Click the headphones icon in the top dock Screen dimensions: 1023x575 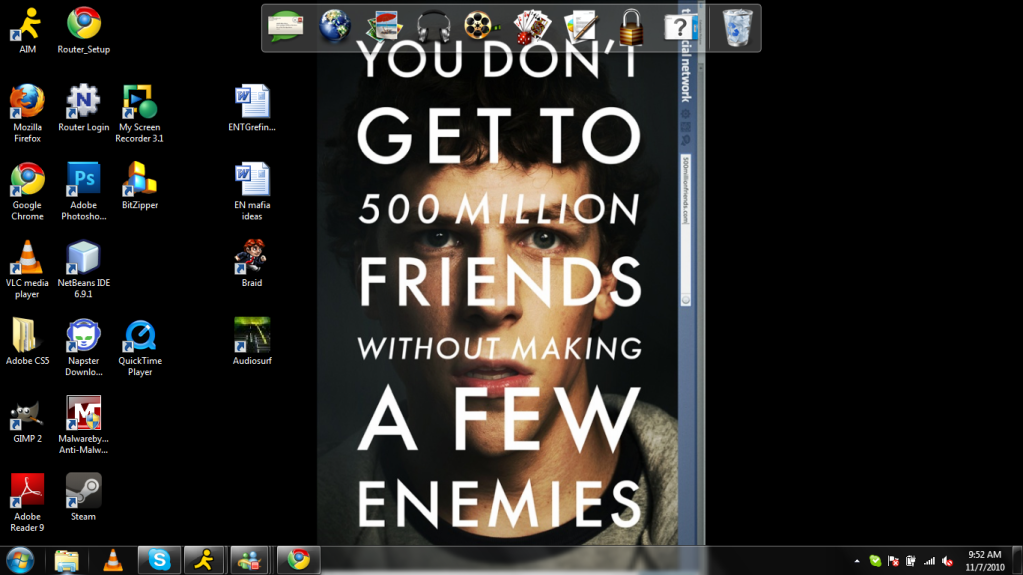433,26
